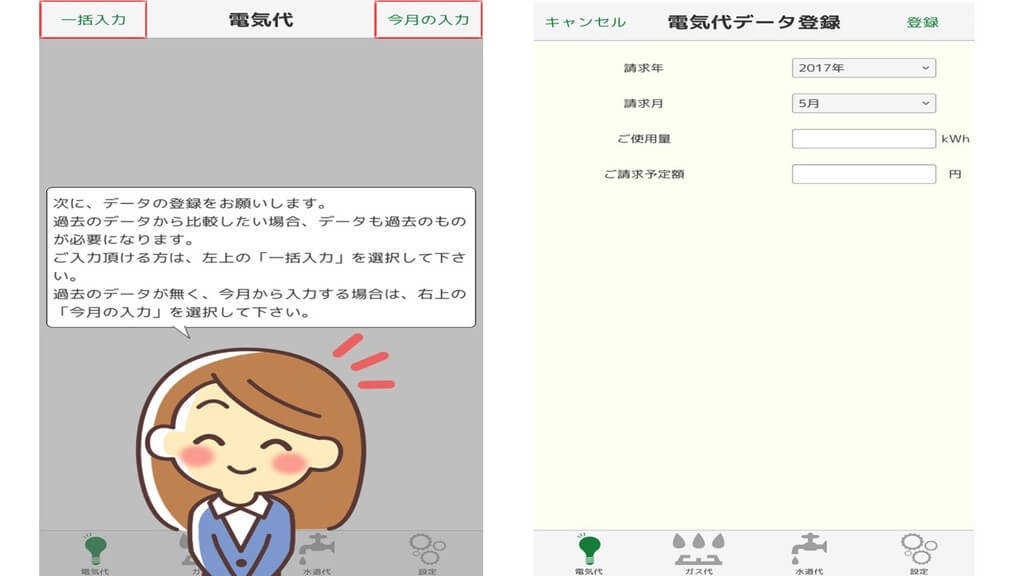This screenshot has width=1024, height=576.
Task: Open the 設定 gear icon on left screen
Action: [x=428, y=548]
